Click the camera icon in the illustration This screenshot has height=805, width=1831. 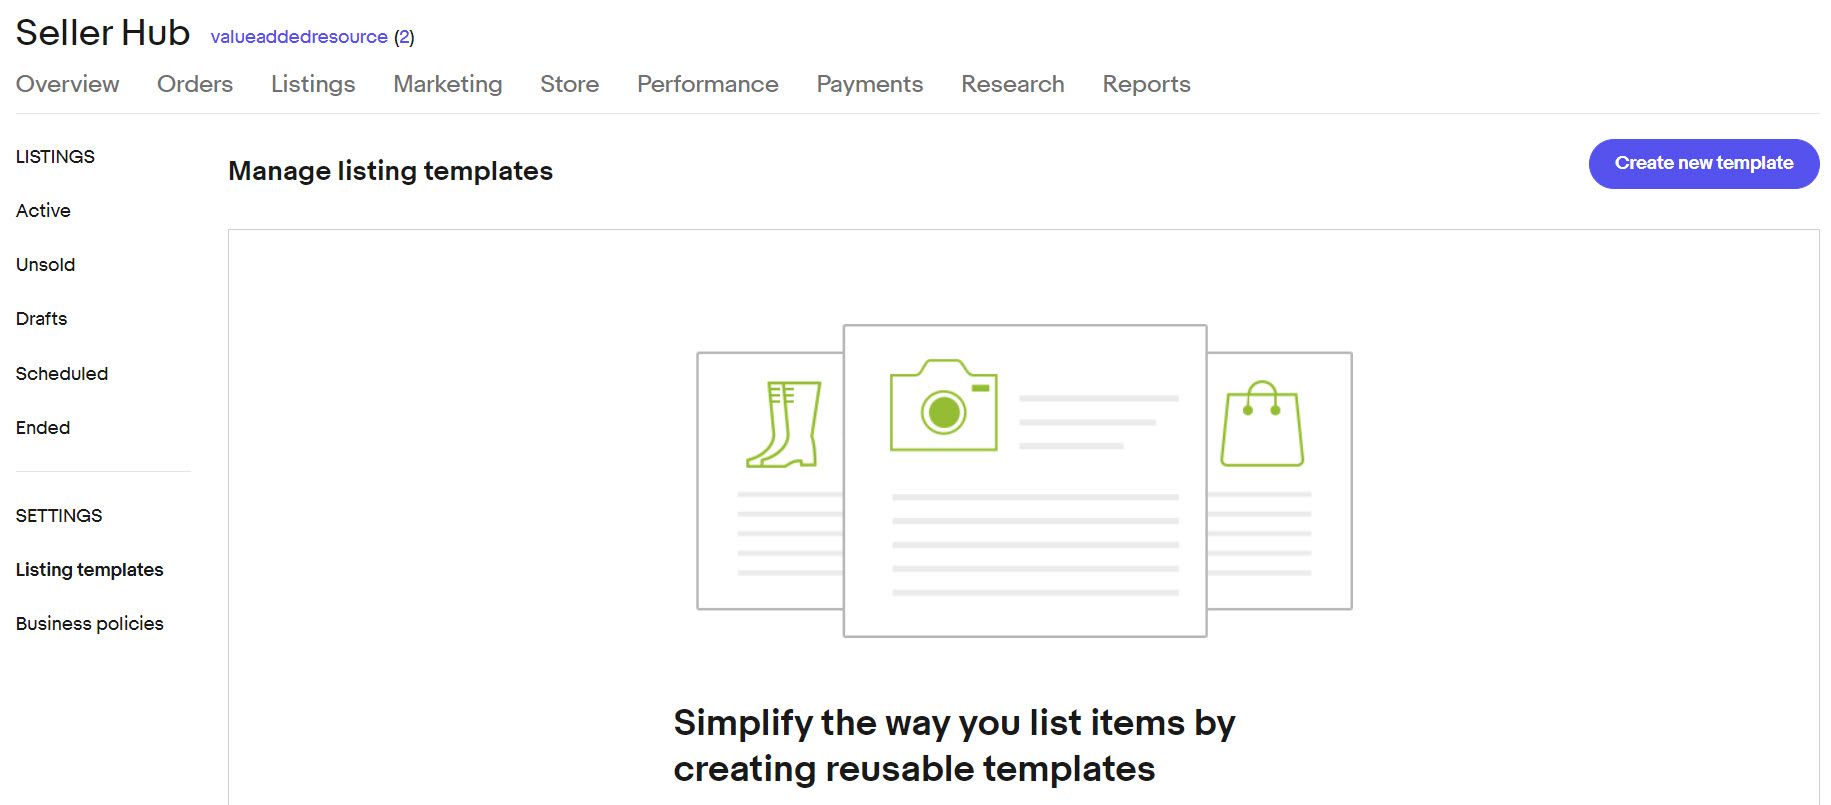943,406
